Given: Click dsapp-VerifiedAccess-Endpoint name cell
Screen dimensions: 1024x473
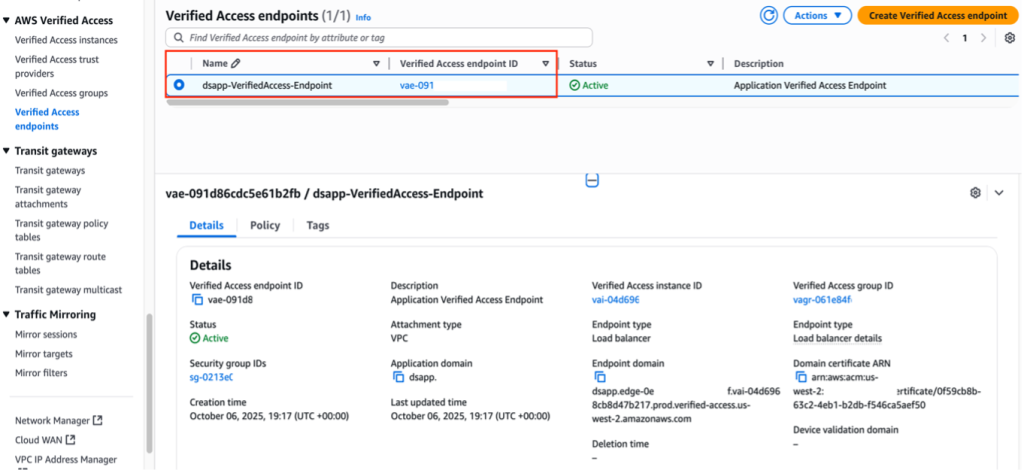Looking at the screenshot, I should pos(267,86).
